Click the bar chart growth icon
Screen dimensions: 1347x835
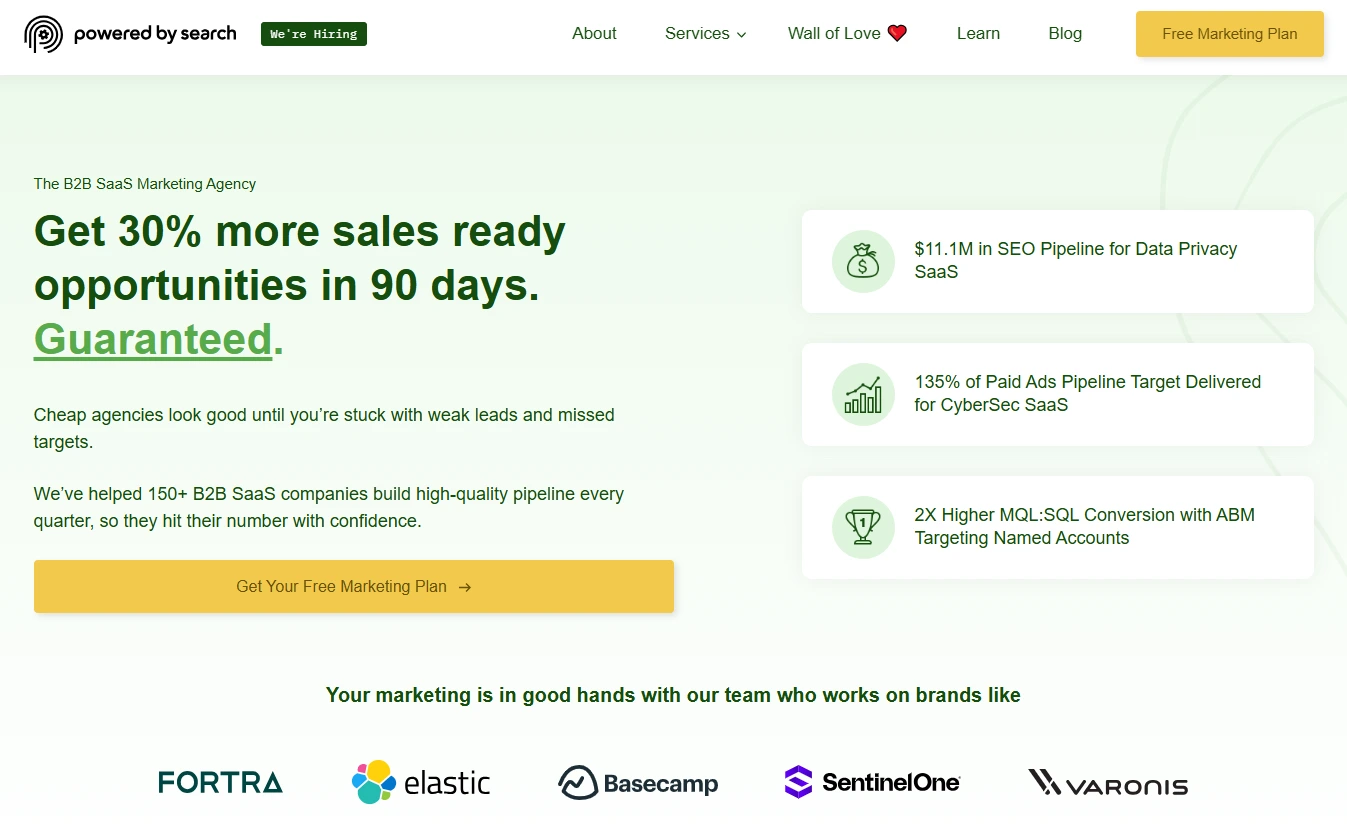862,395
